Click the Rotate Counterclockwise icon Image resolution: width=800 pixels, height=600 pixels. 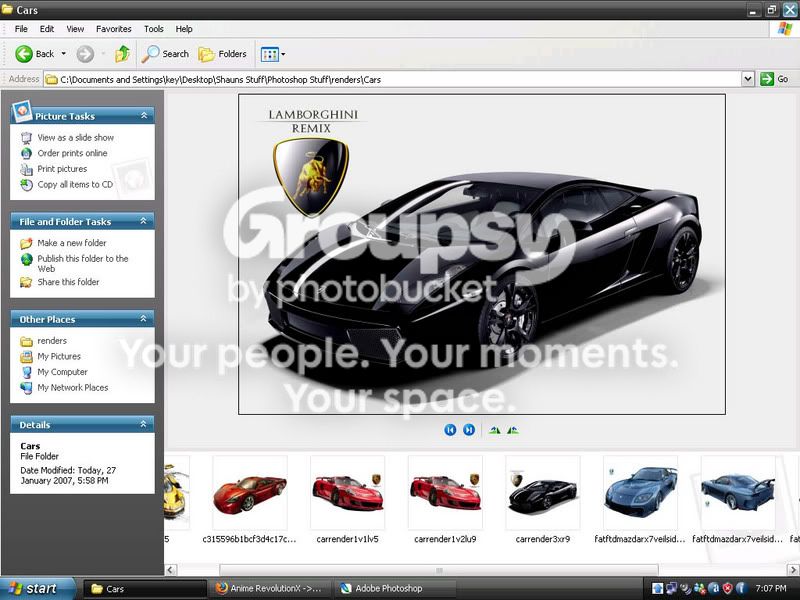[513, 430]
